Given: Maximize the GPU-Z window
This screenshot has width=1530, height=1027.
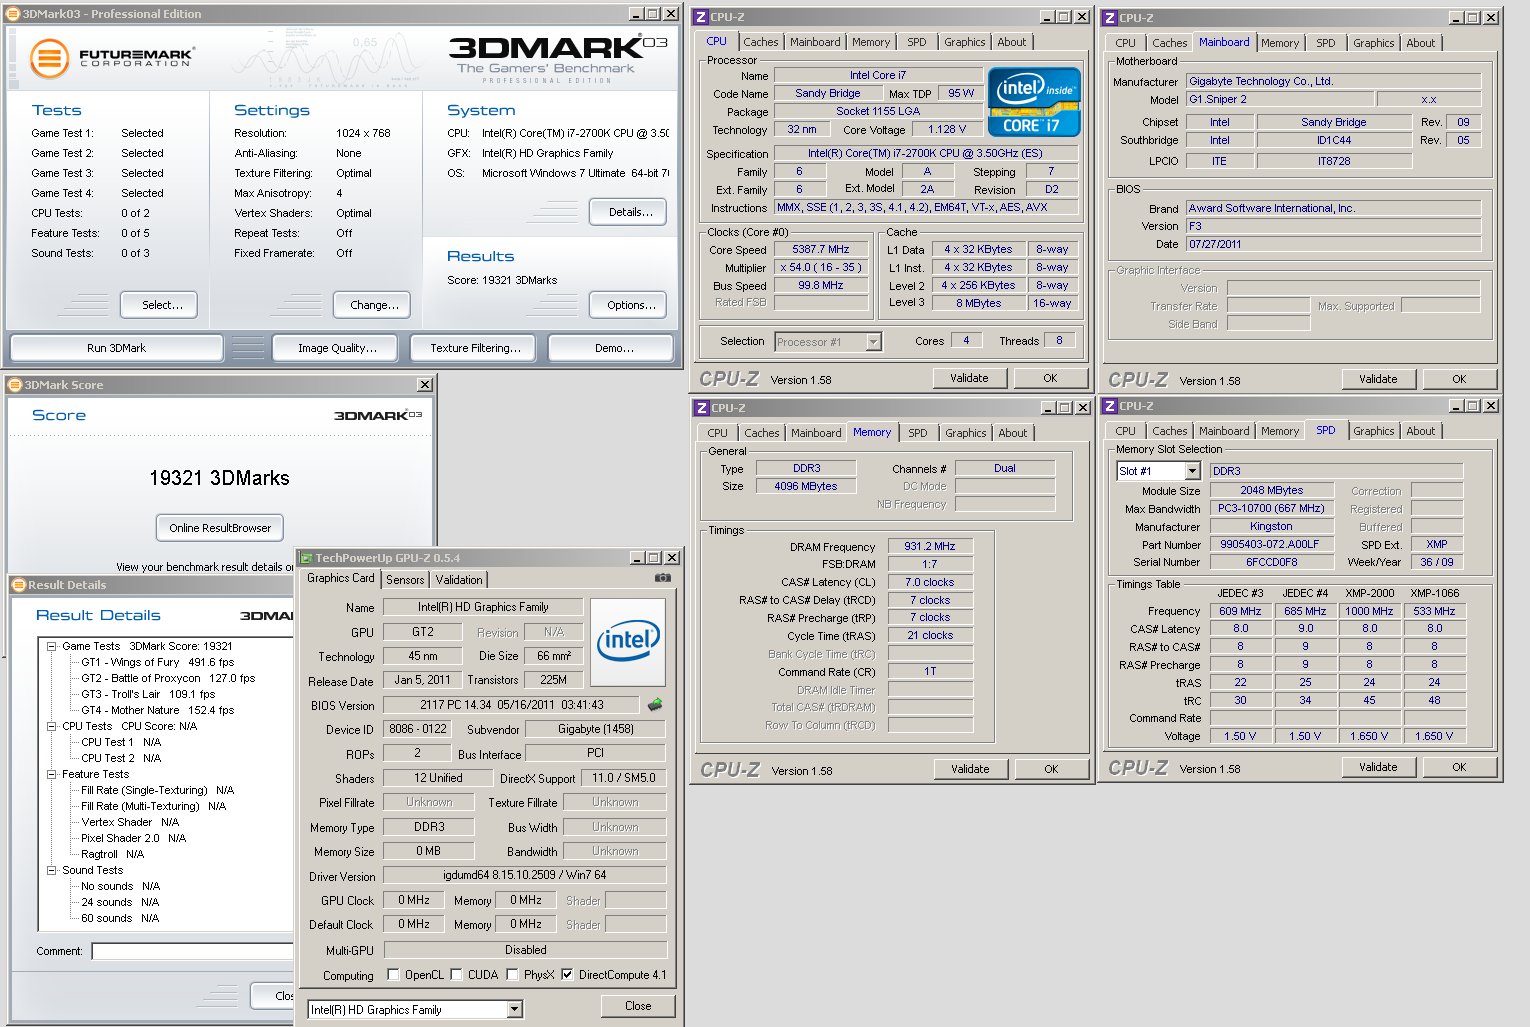Looking at the screenshot, I should (655, 558).
